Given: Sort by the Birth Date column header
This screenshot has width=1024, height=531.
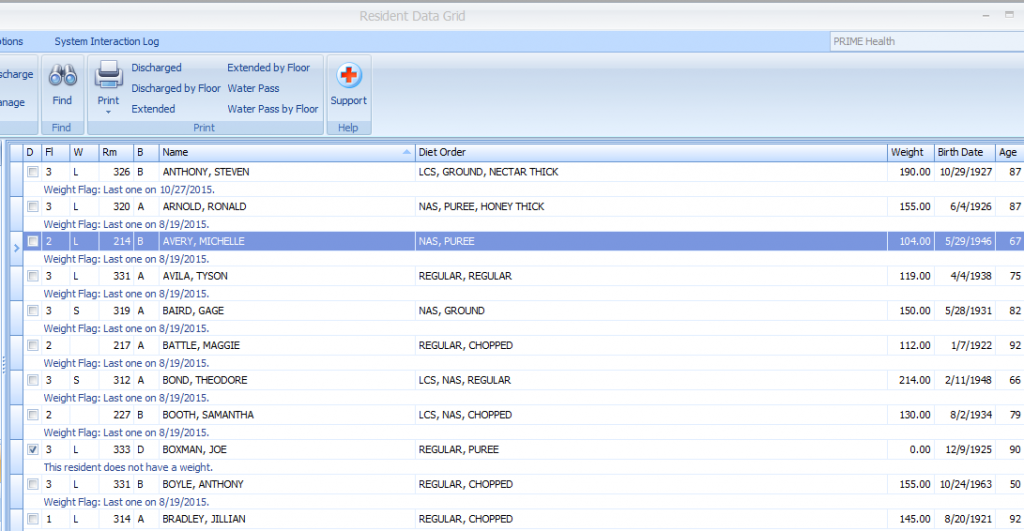Looking at the screenshot, I should 960,153.
